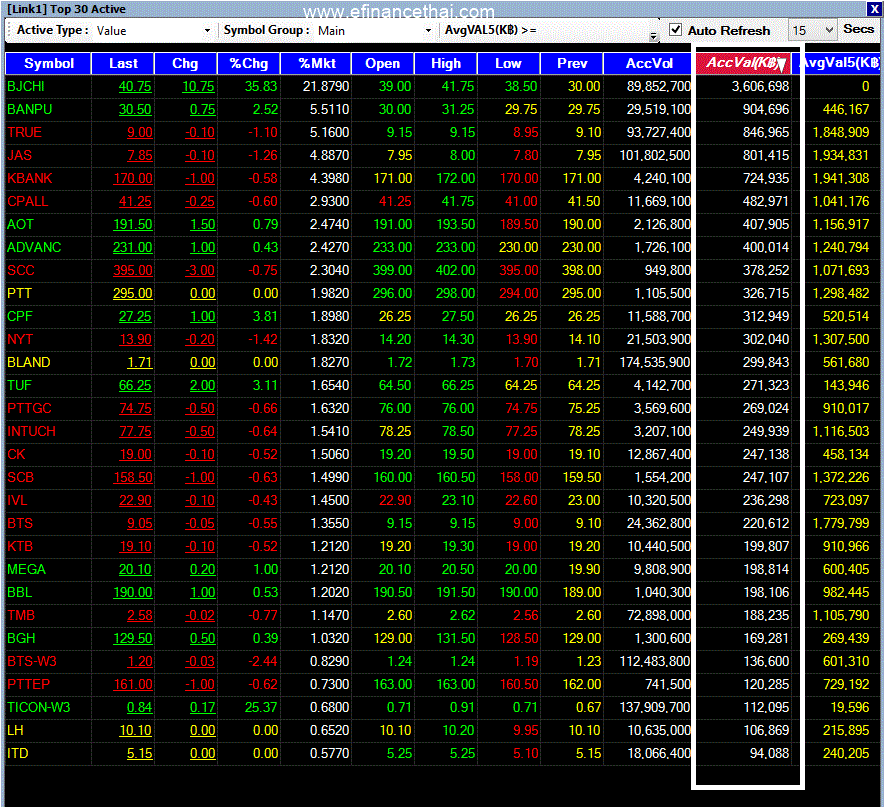
Task: Select the SCC symbol
Action: [21, 270]
